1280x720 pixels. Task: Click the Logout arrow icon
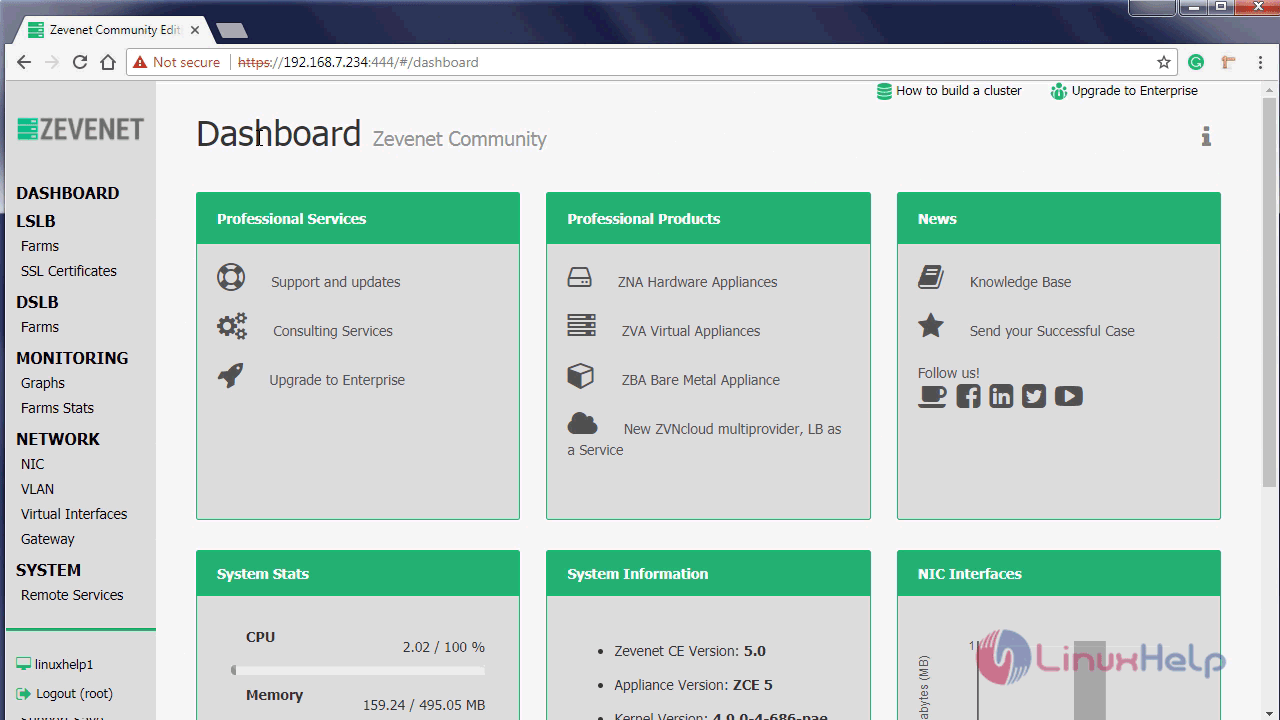point(23,693)
